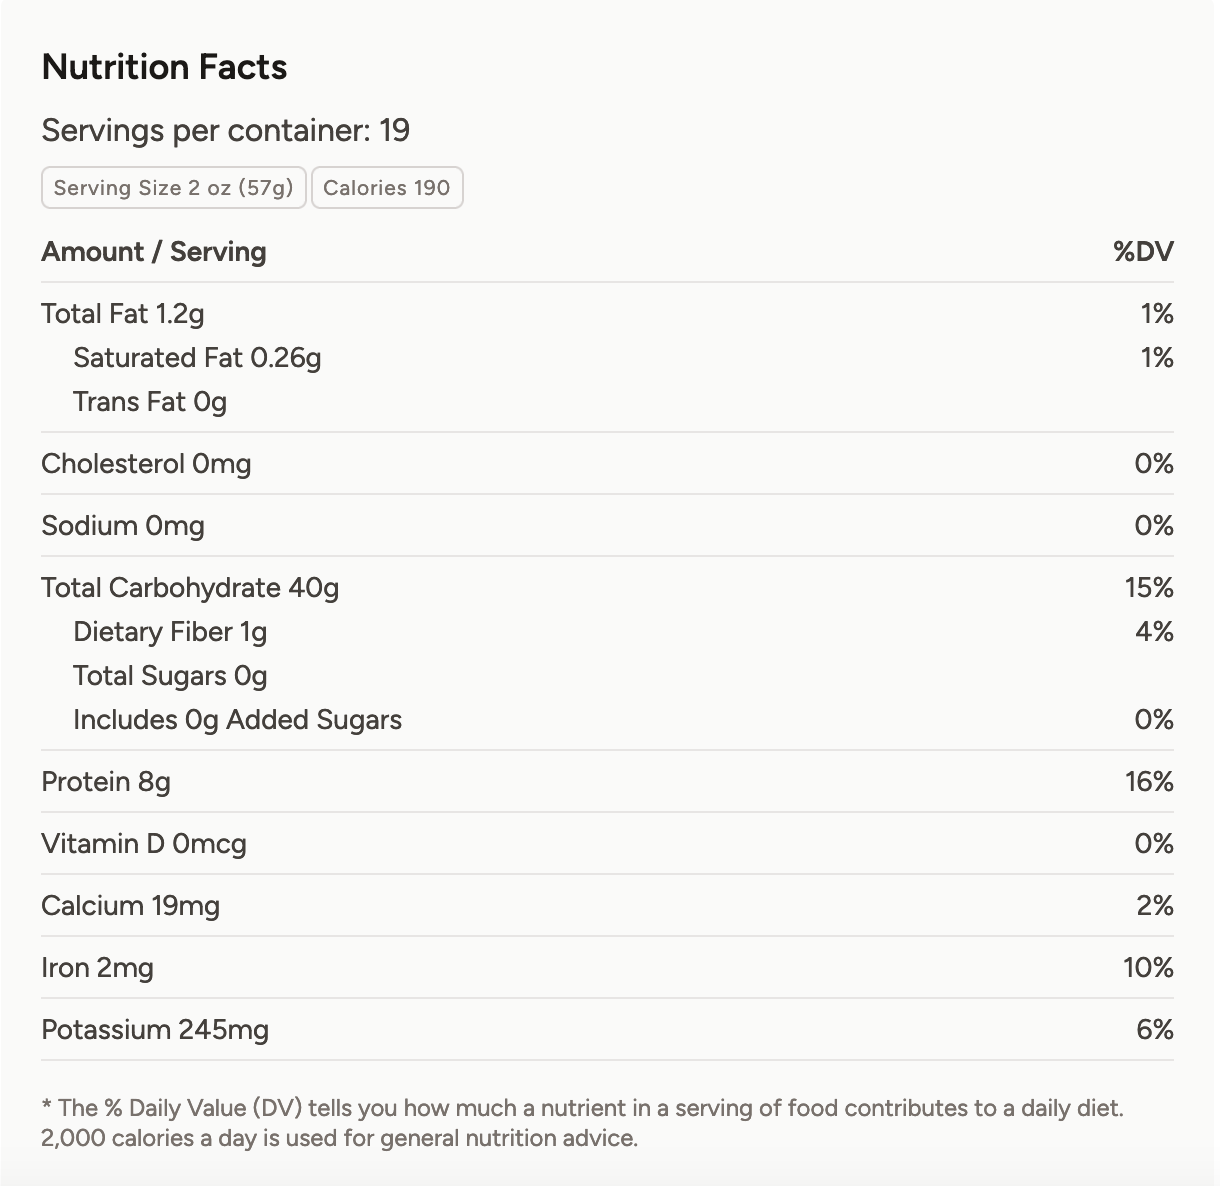
Task: Click the Trans Fat 0g entry
Action: [150, 402]
